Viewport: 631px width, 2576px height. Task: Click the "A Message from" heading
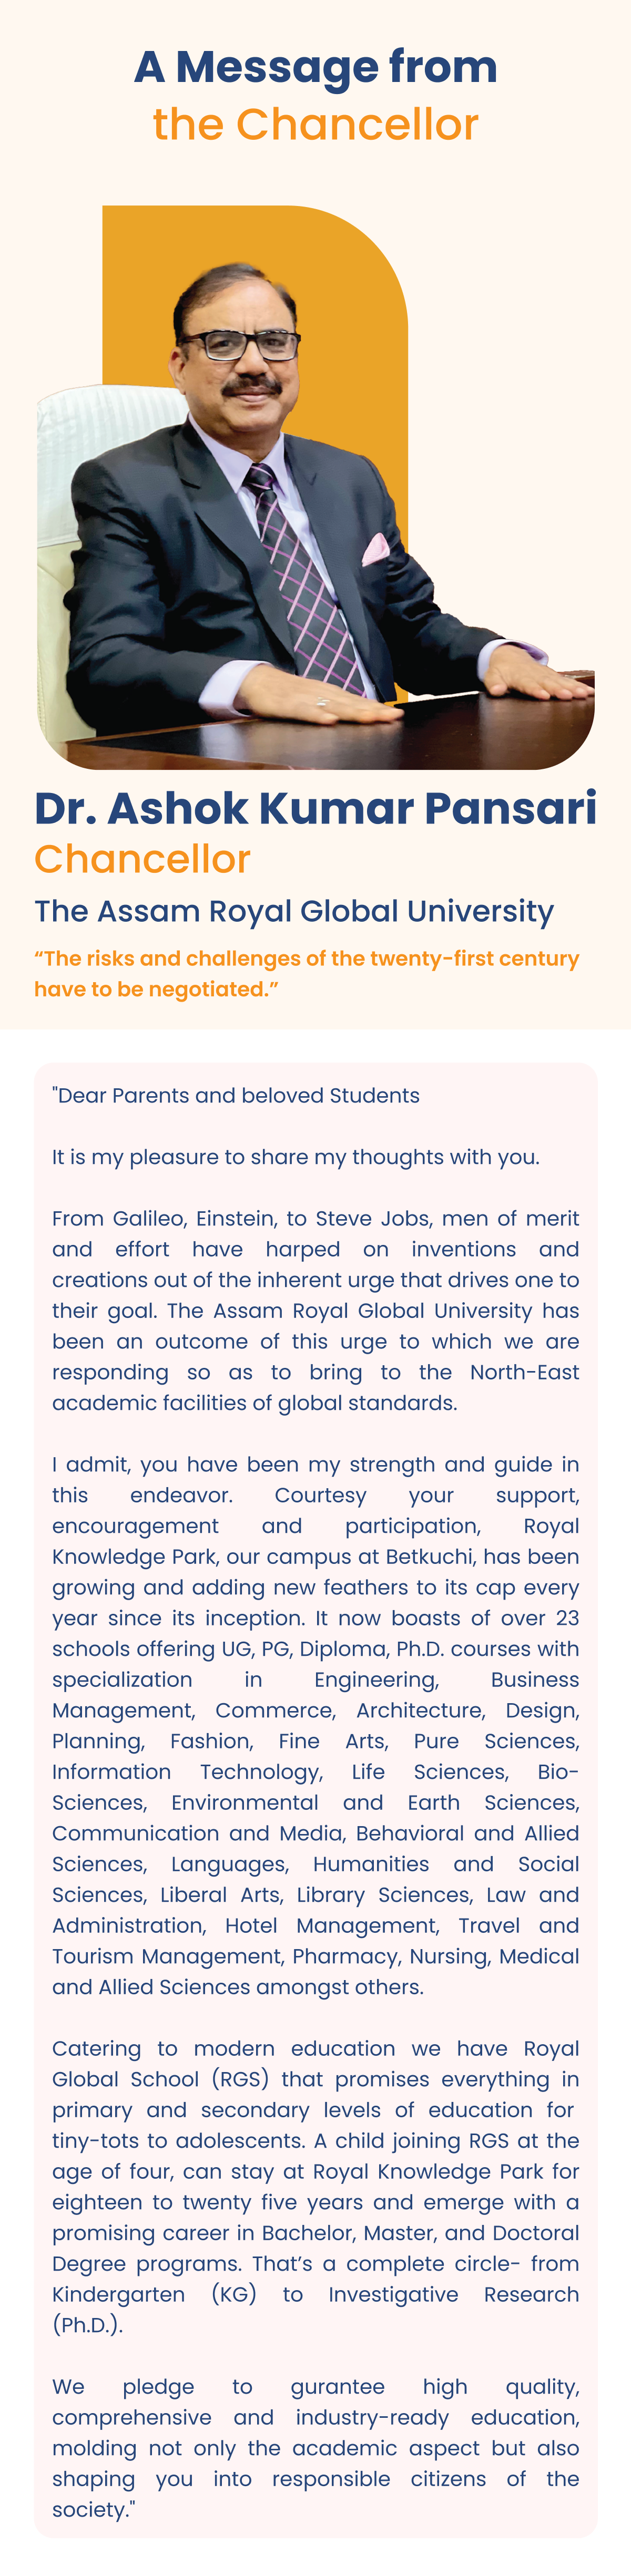(315, 67)
